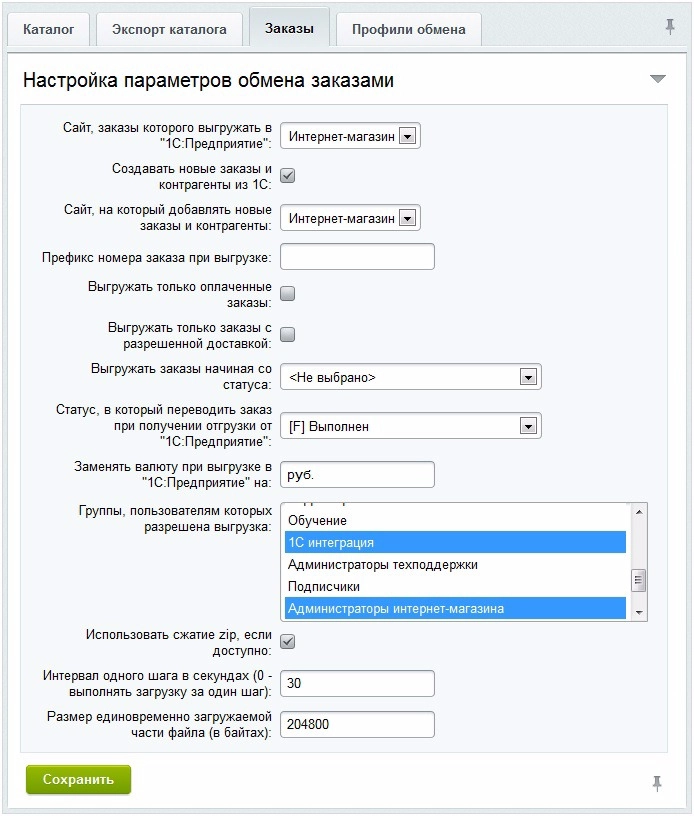Image resolution: width=694 pixels, height=816 pixels.
Task: Click the Сохранить button
Action: (x=78, y=780)
